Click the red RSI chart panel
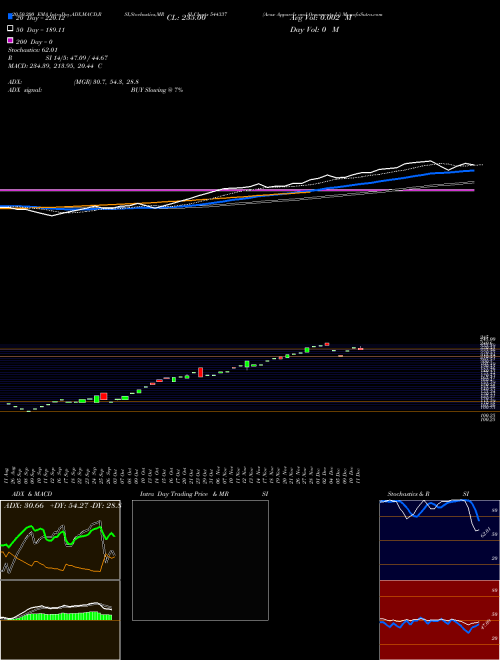500x660 pixels. pos(439,620)
